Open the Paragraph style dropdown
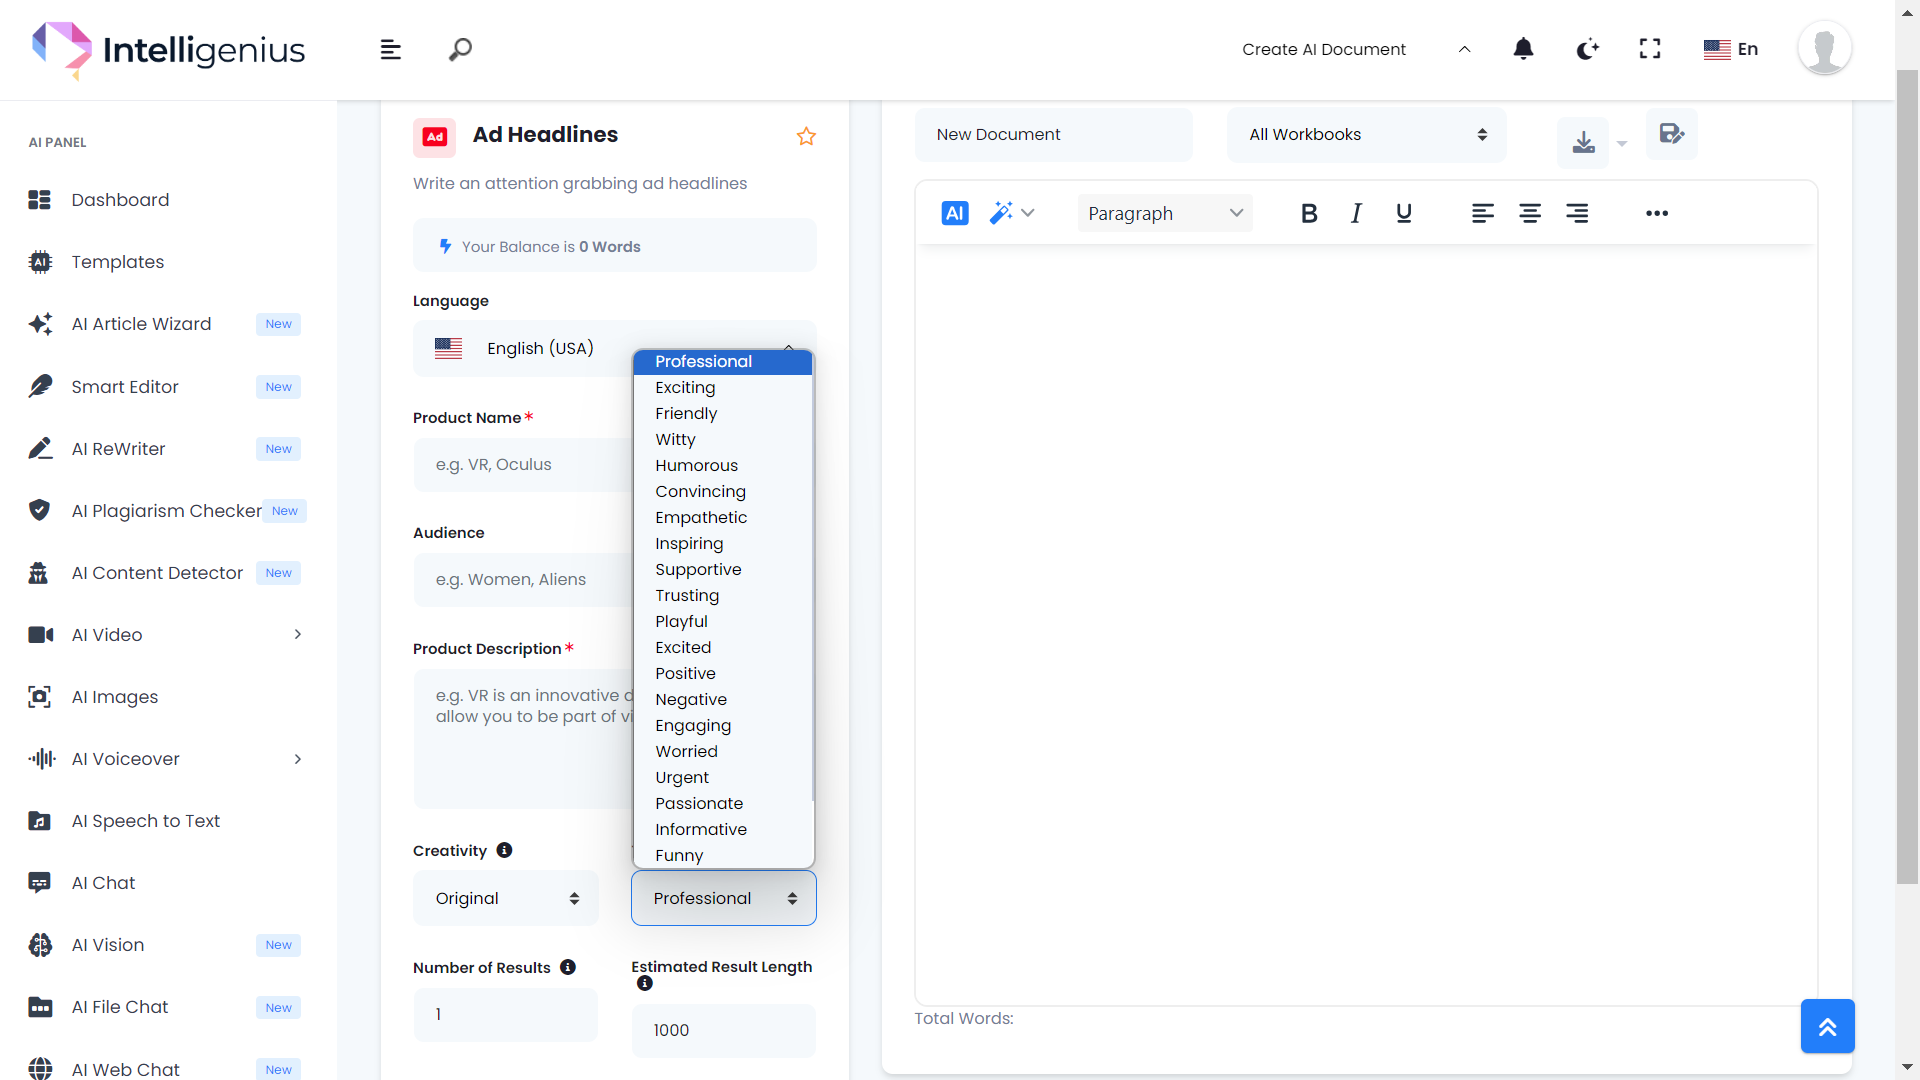The width and height of the screenshot is (1920, 1080). (x=1165, y=213)
